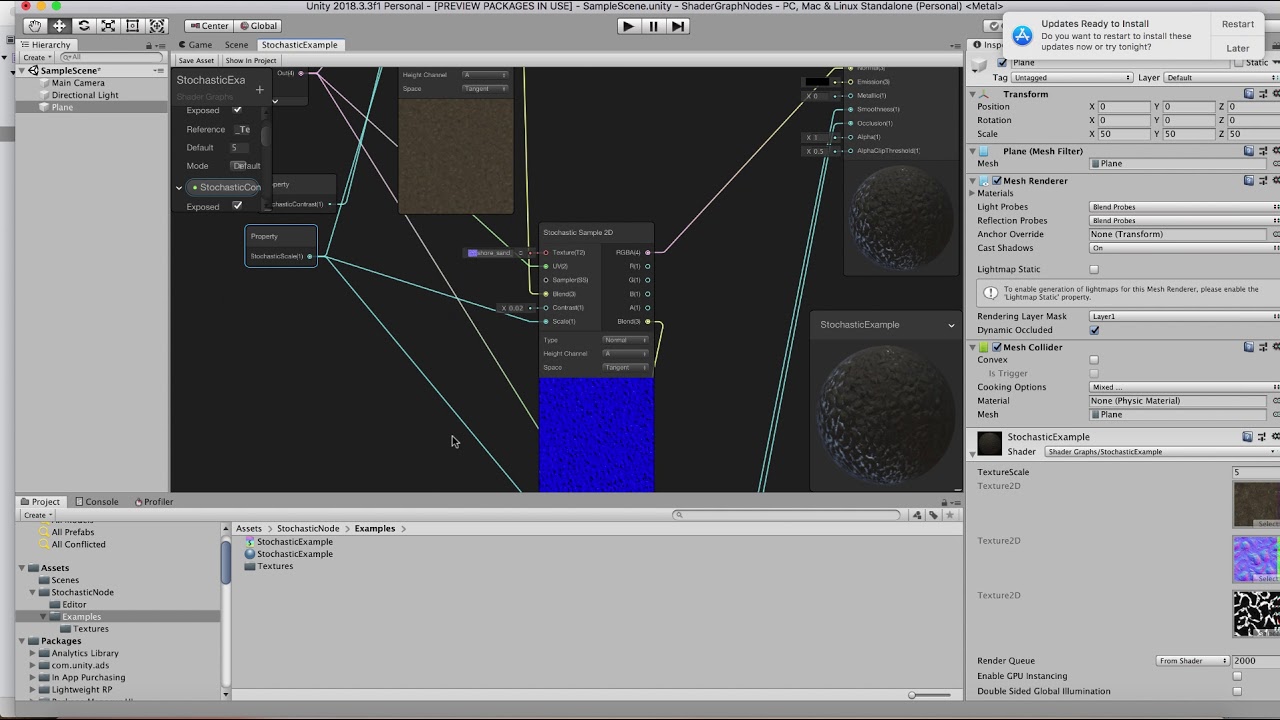The height and width of the screenshot is (720, 1280).
Task: Open Transform component help icon
Action: 1248,94
